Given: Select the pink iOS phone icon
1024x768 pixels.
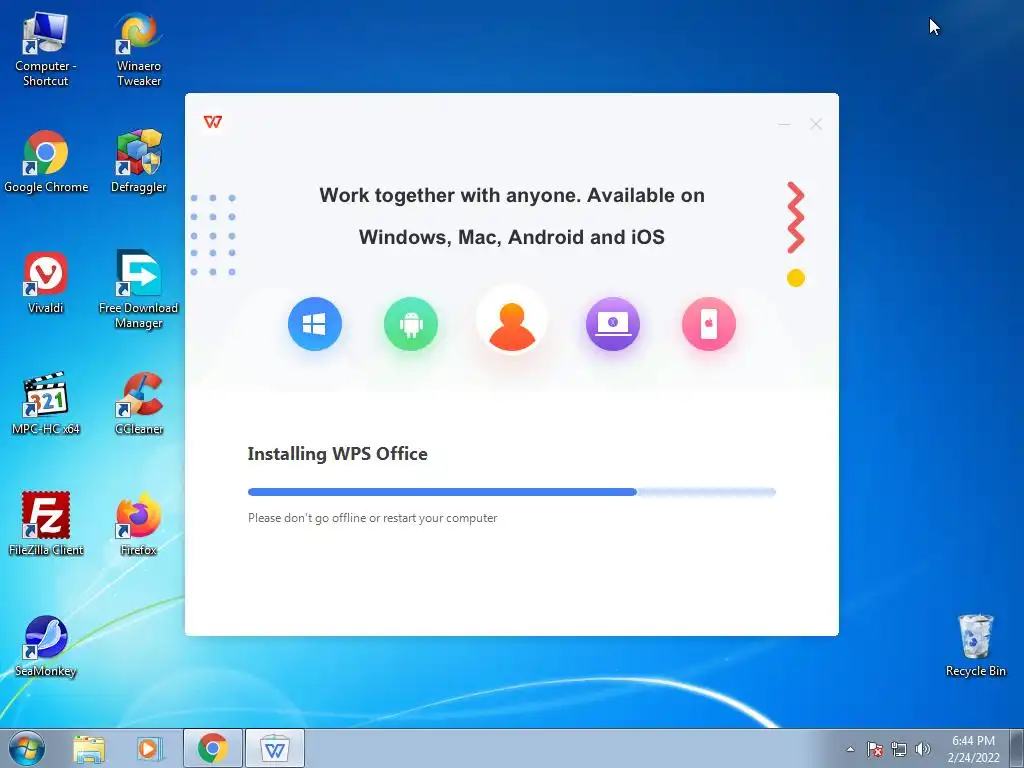Looking at the screenshot, I should 709,323.
